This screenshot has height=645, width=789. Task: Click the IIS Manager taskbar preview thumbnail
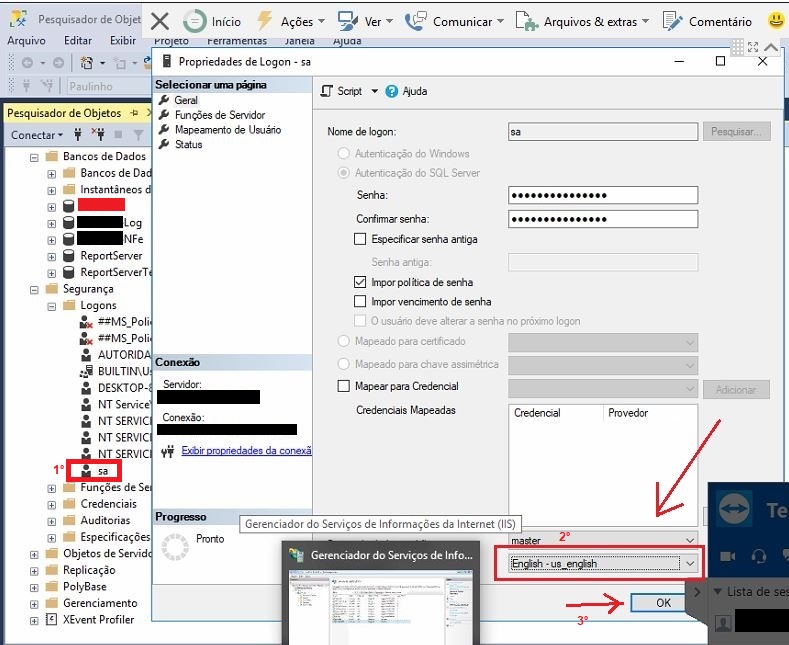point(381,605)
